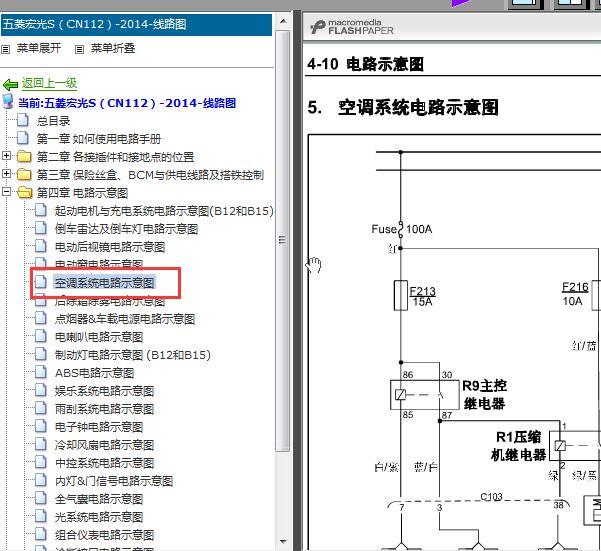Click folder icon of 第三章

pyautogui.click(x=24, y=174)
